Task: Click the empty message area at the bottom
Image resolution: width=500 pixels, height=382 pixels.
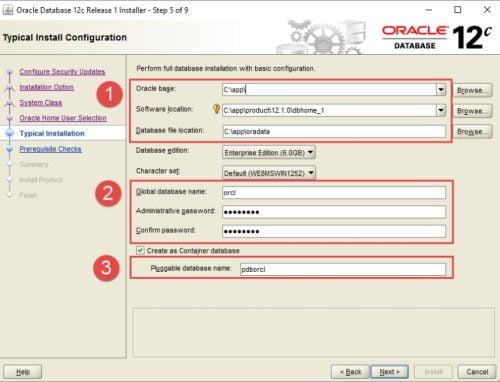Action: (x=314, y=332)
